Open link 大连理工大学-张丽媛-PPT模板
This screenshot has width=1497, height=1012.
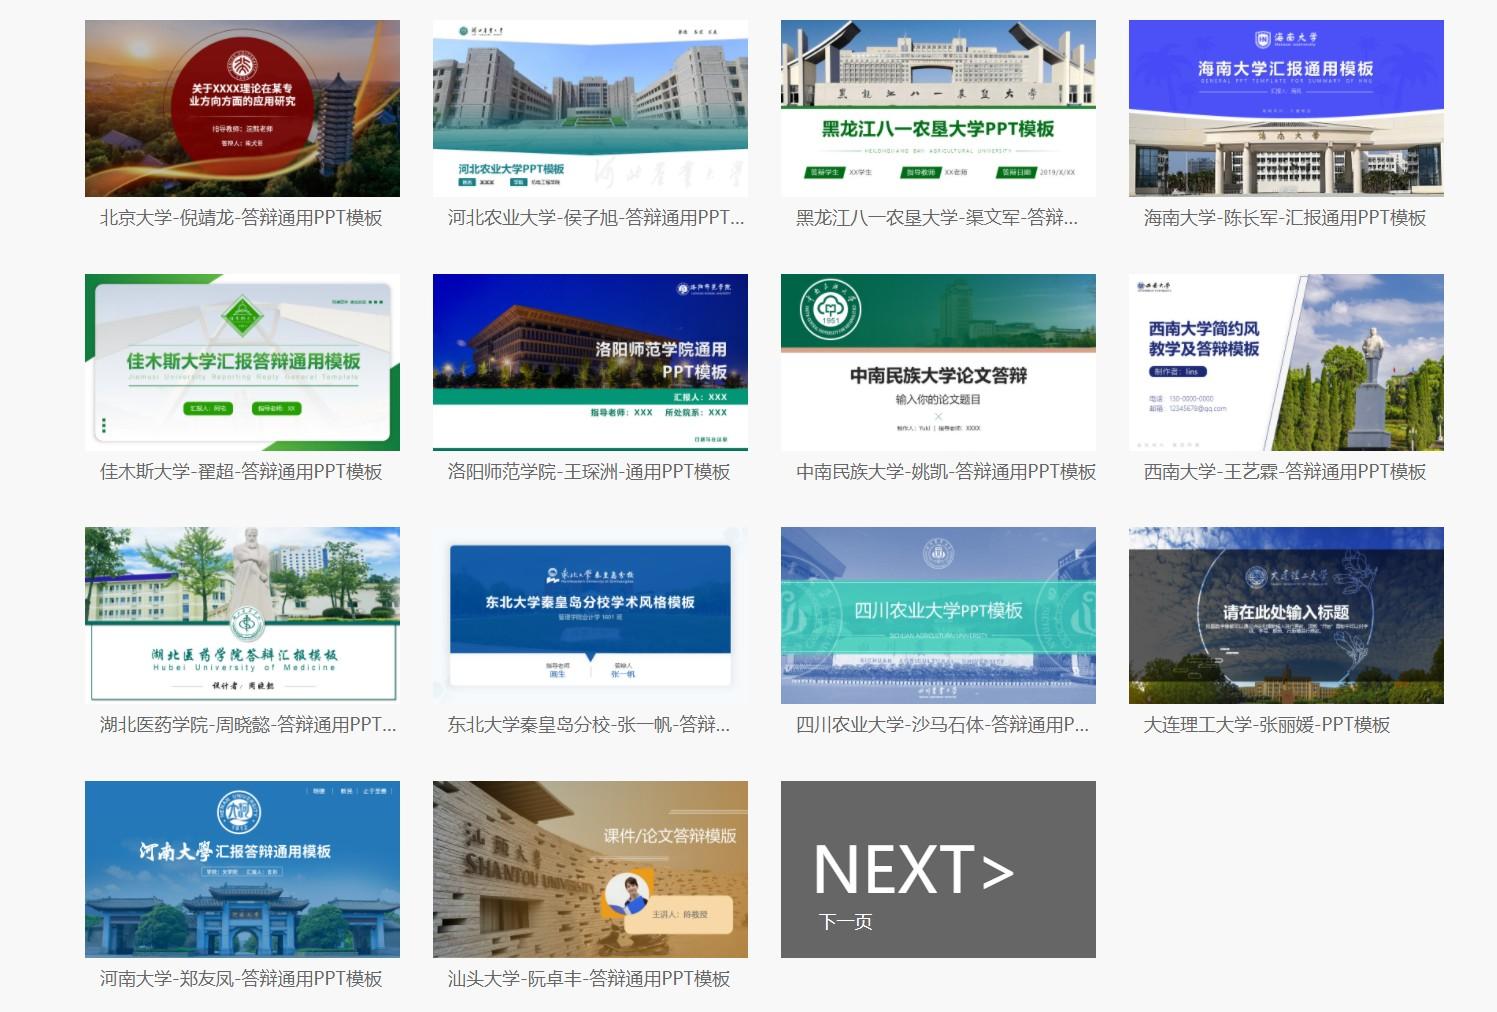click(x=1267, y=725)
